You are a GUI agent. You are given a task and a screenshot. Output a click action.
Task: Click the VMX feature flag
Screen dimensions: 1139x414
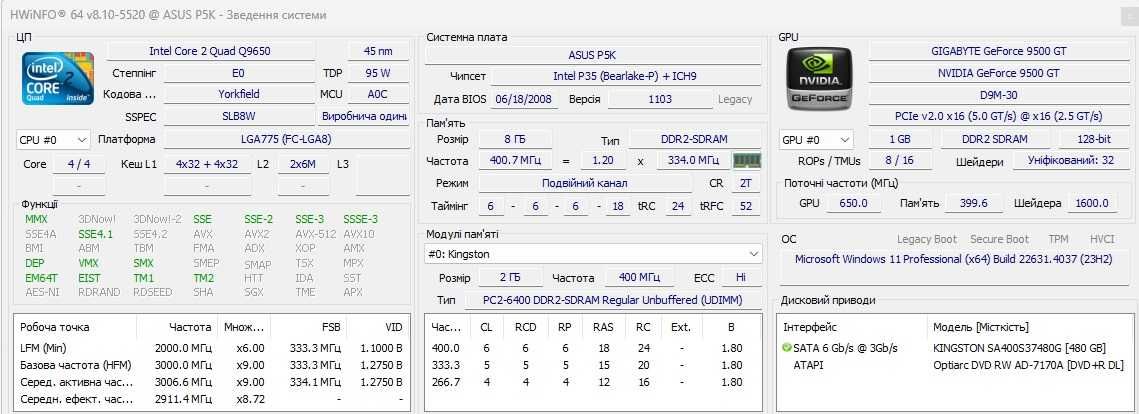pos(88,263)
